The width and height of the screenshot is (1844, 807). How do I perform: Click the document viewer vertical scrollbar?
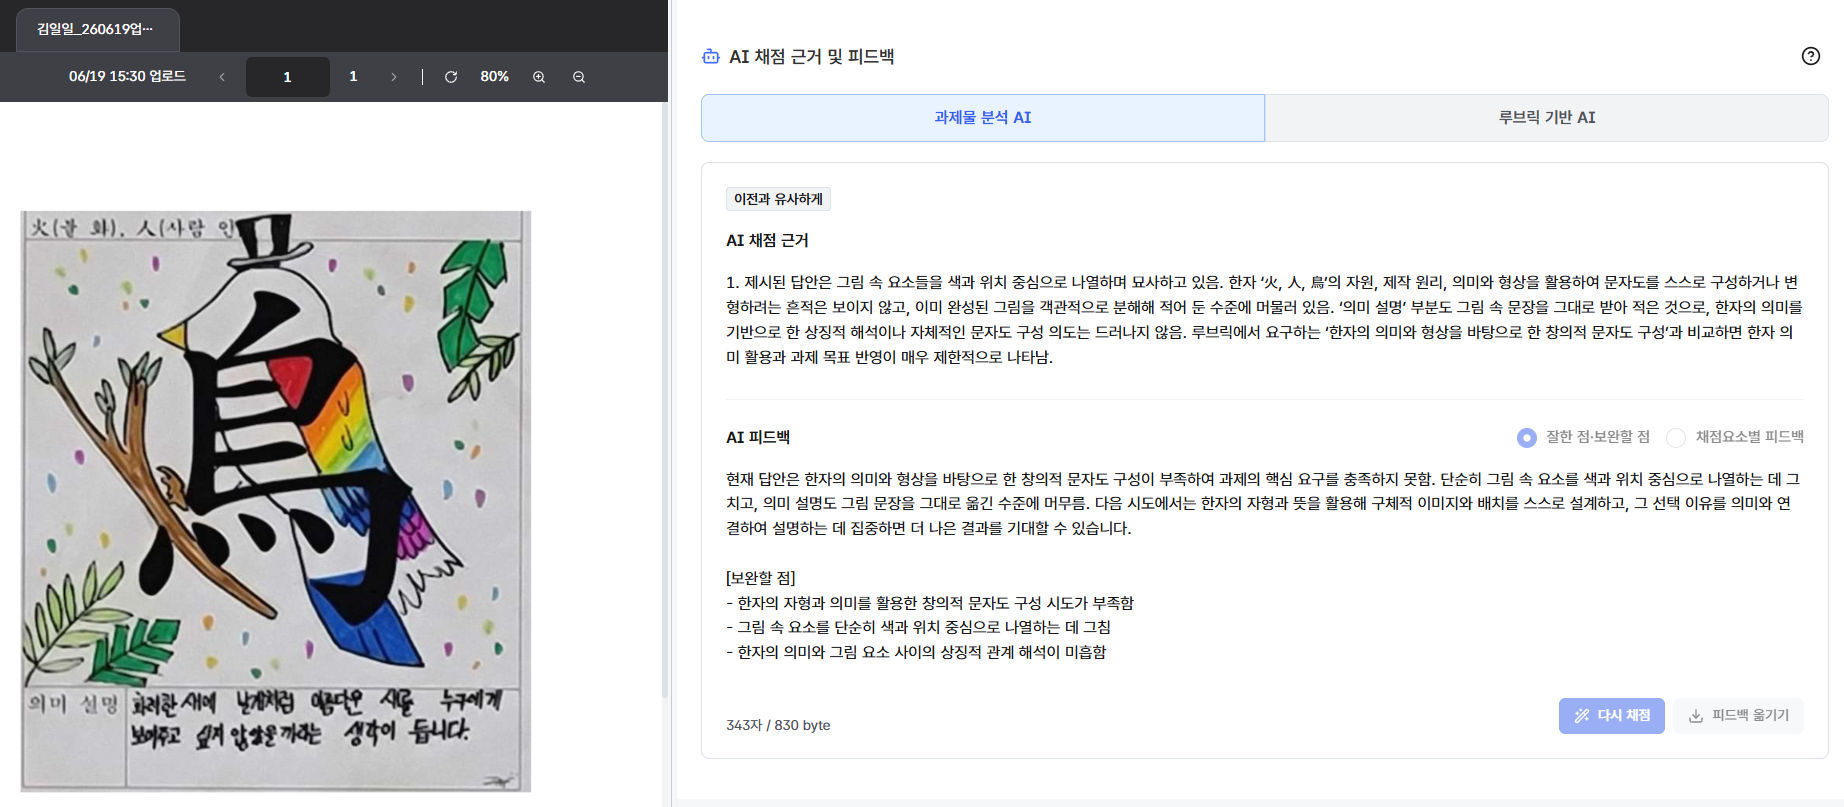click(665, 400)
